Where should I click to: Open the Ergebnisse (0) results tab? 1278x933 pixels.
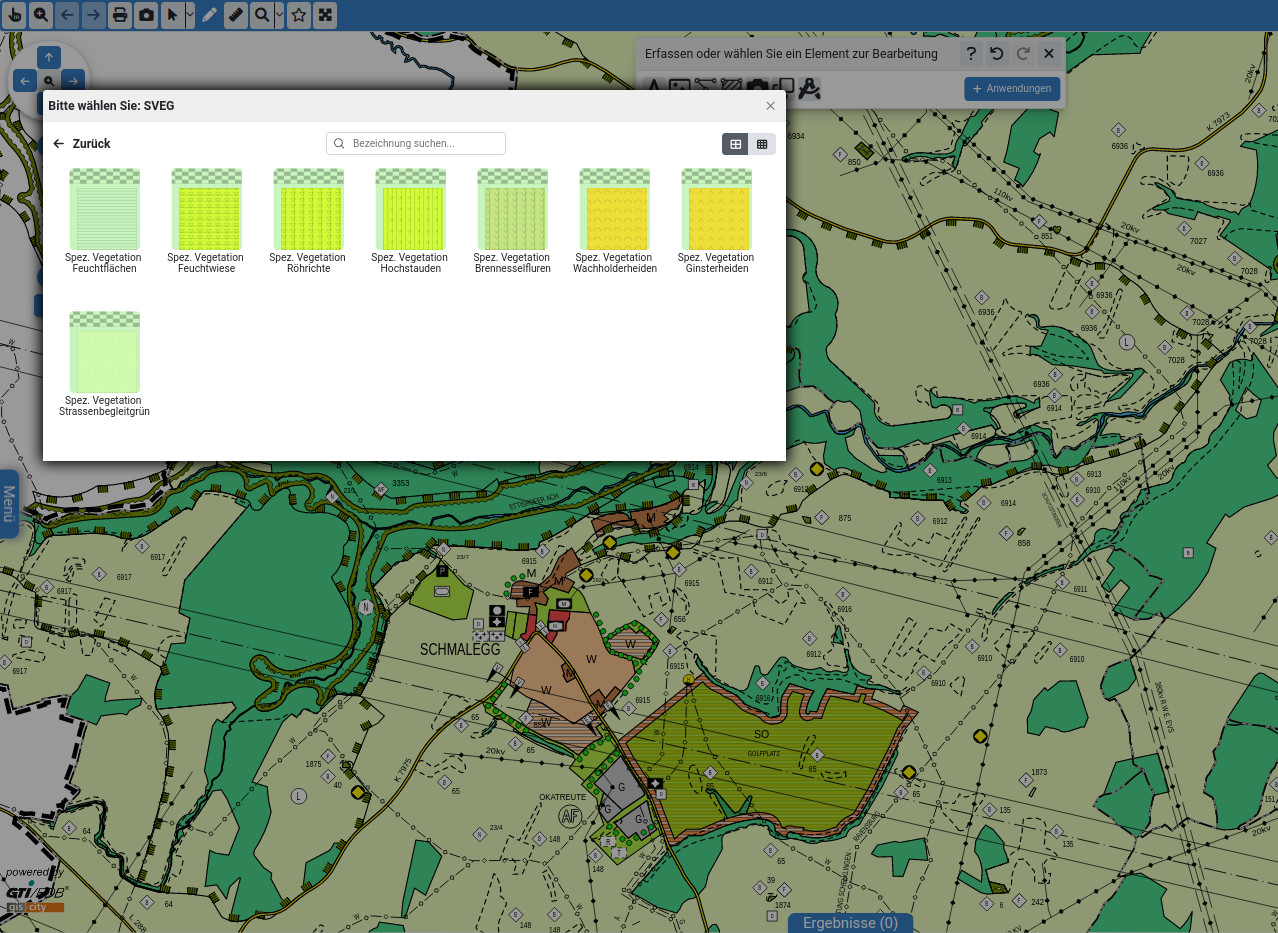click(850, 923)
